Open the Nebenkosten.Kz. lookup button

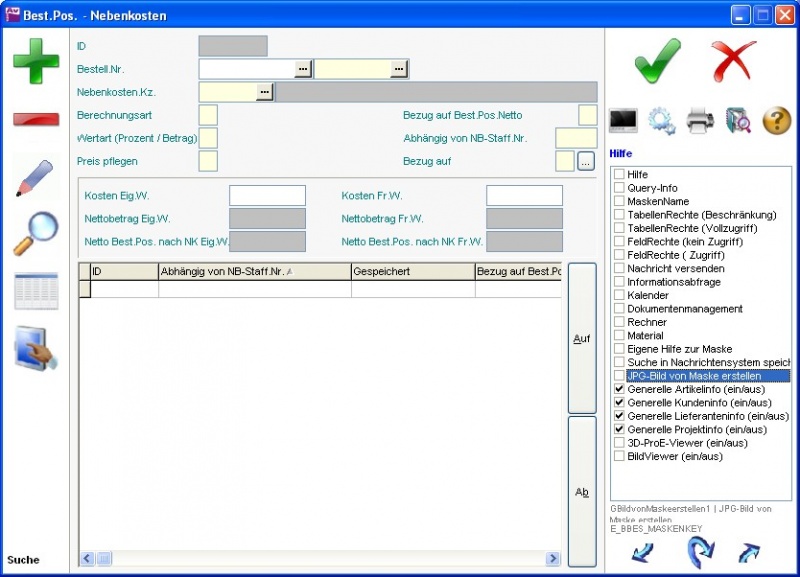tap(264, 92)
